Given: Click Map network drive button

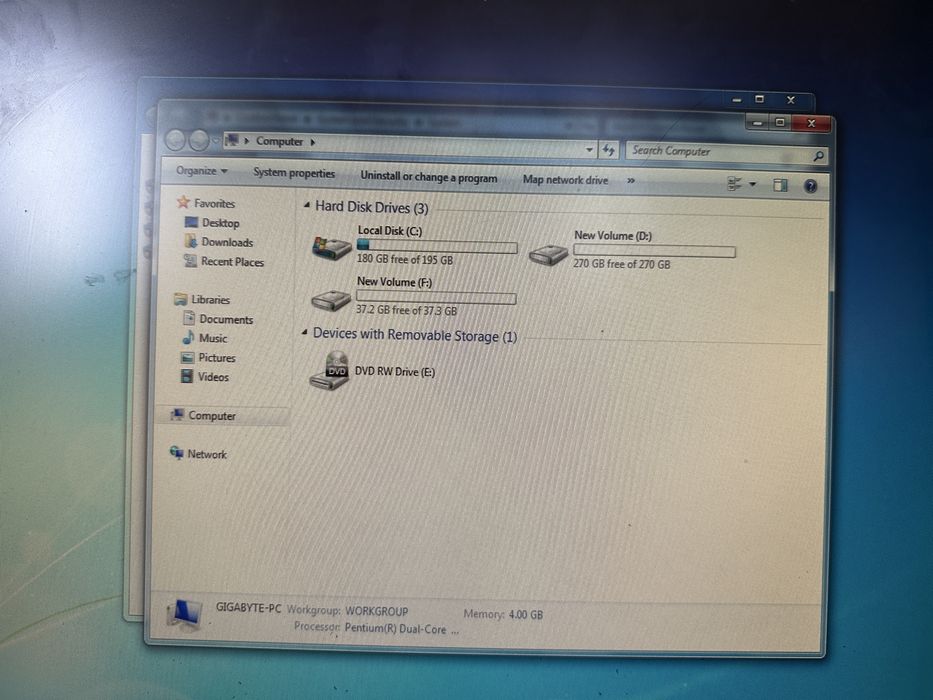Looking at the screenshot, I should coord(565,179).
